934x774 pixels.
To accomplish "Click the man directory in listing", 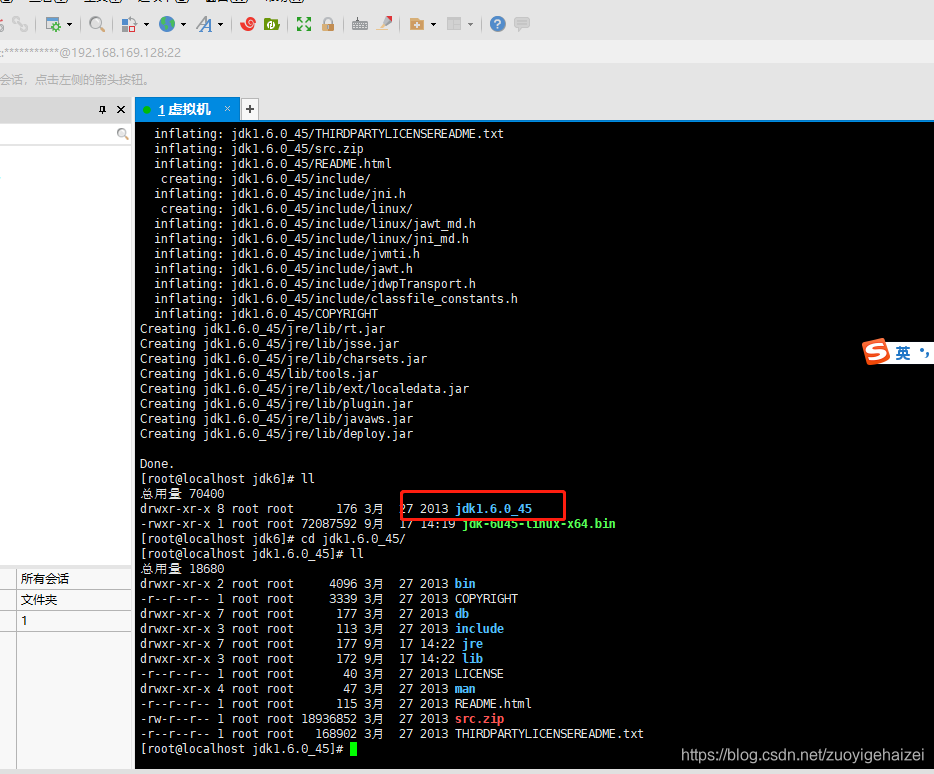I will pos(465,689).
